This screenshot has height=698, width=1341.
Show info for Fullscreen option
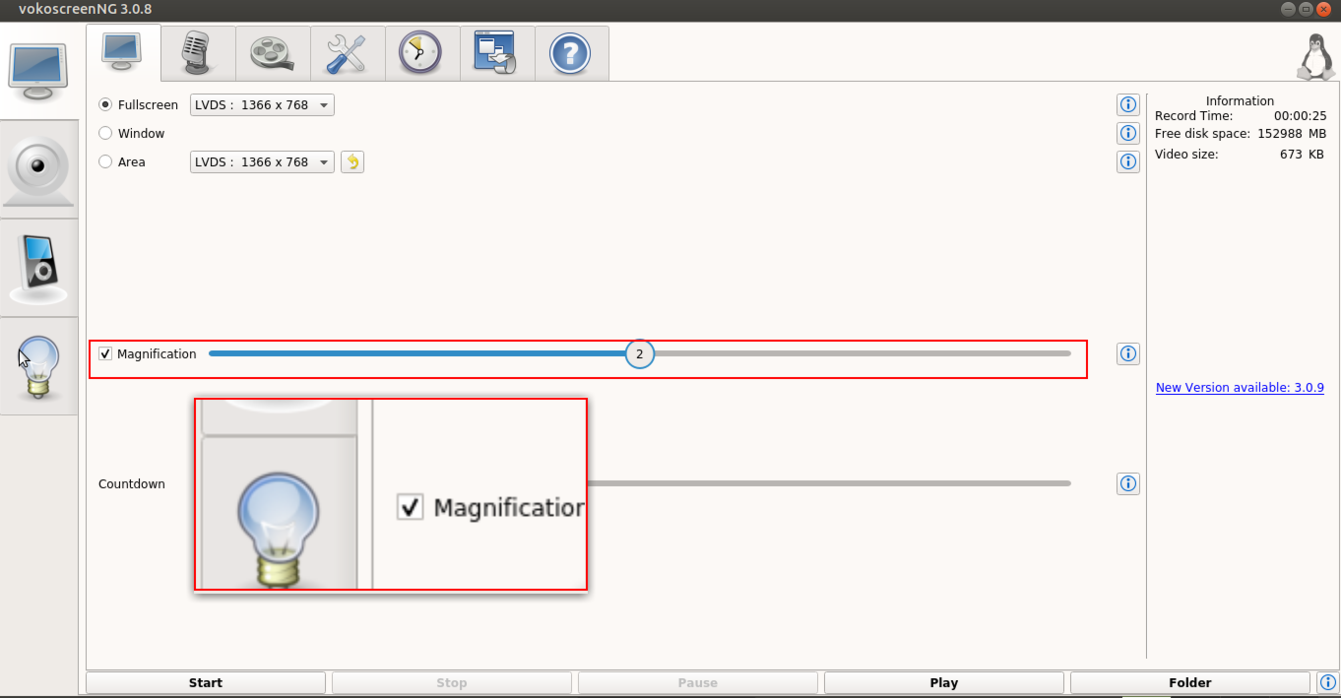(x=1128, y=105)
